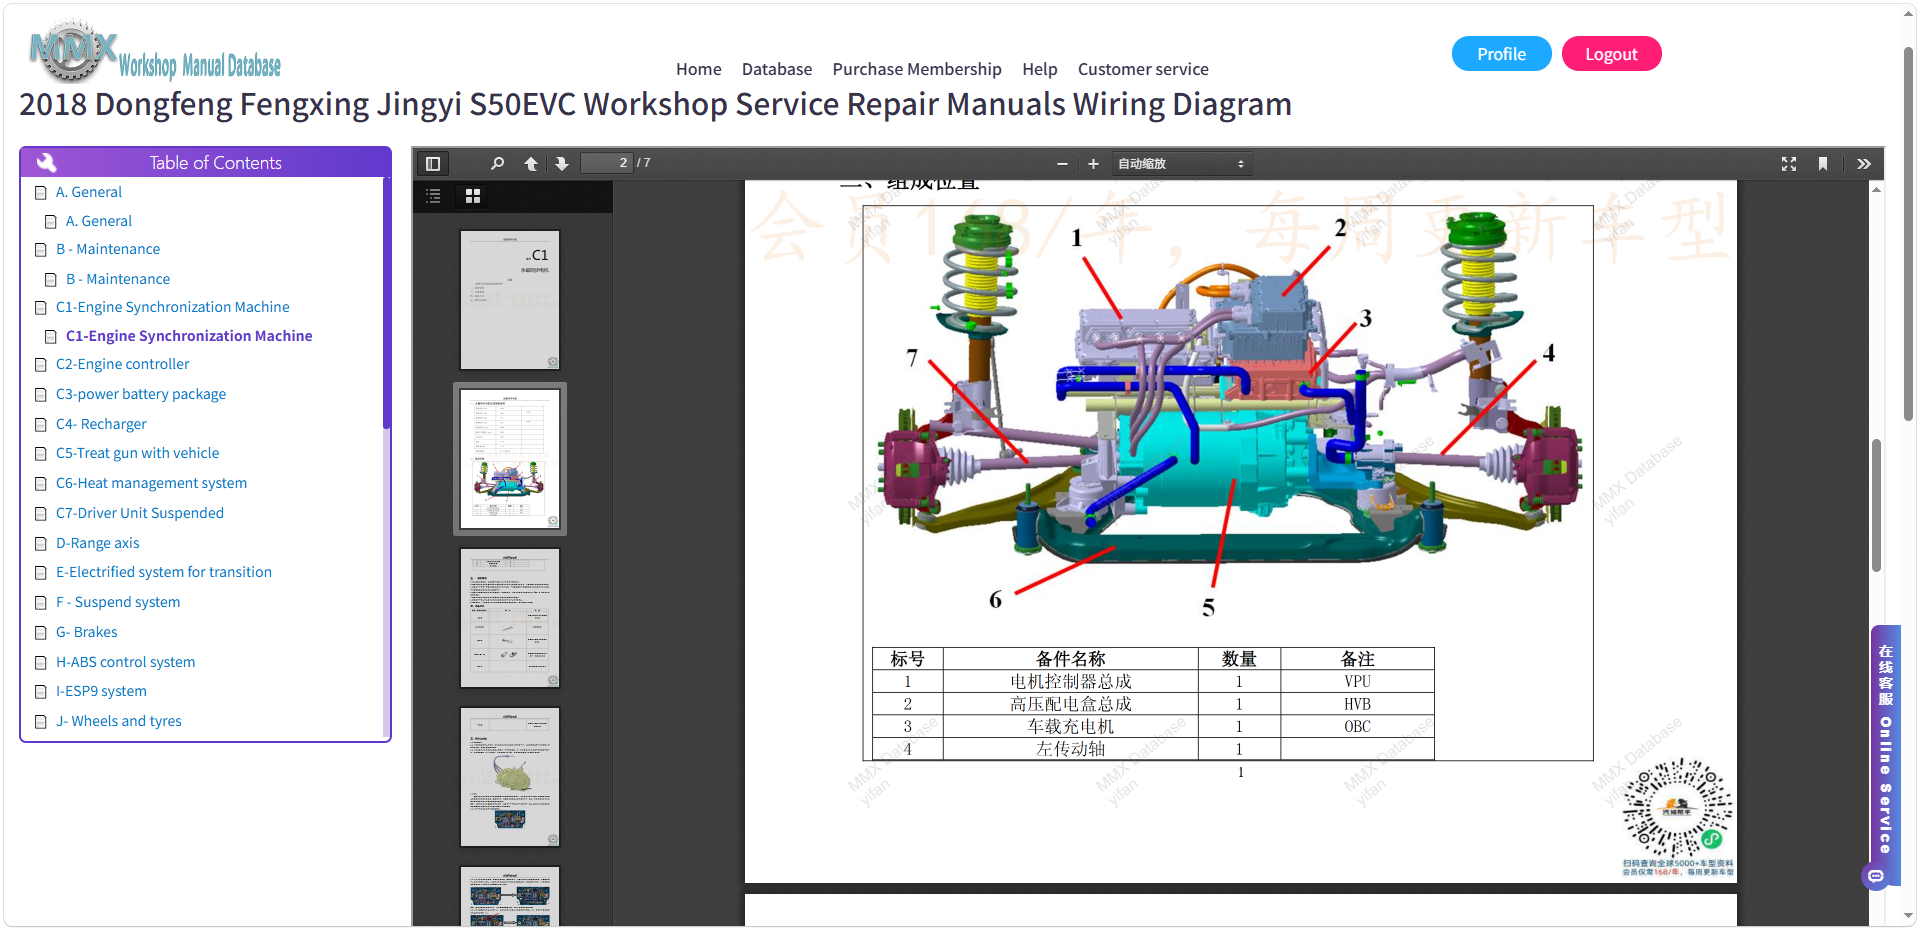Click document icon beside C2-Engine controller
Image resolution: width=1920 pixels, height=930 pixels.
(41, 365)
